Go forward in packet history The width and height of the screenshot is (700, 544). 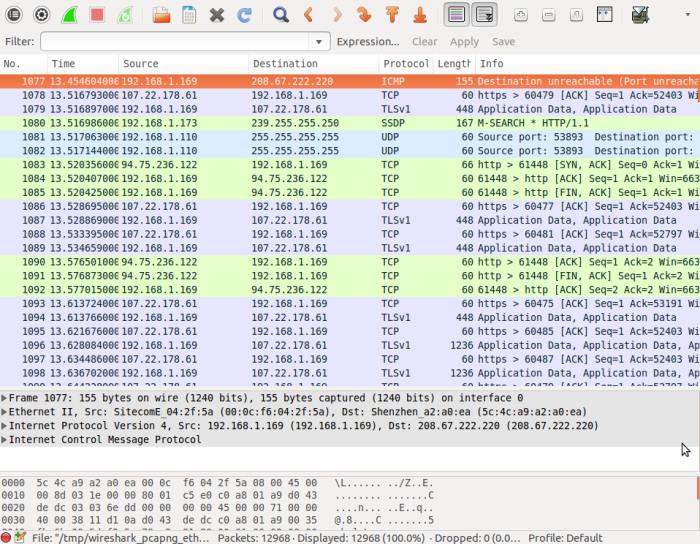[x=337, y=15]
